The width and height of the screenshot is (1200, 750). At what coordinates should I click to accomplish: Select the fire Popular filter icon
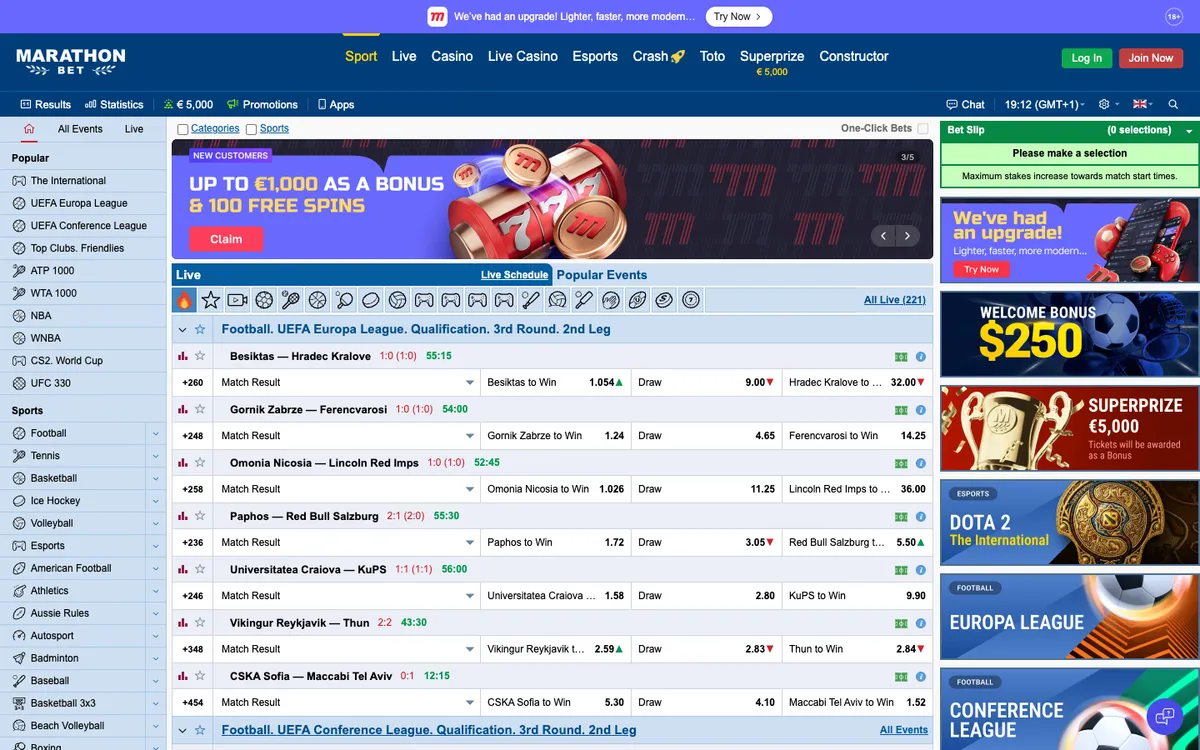184,300
